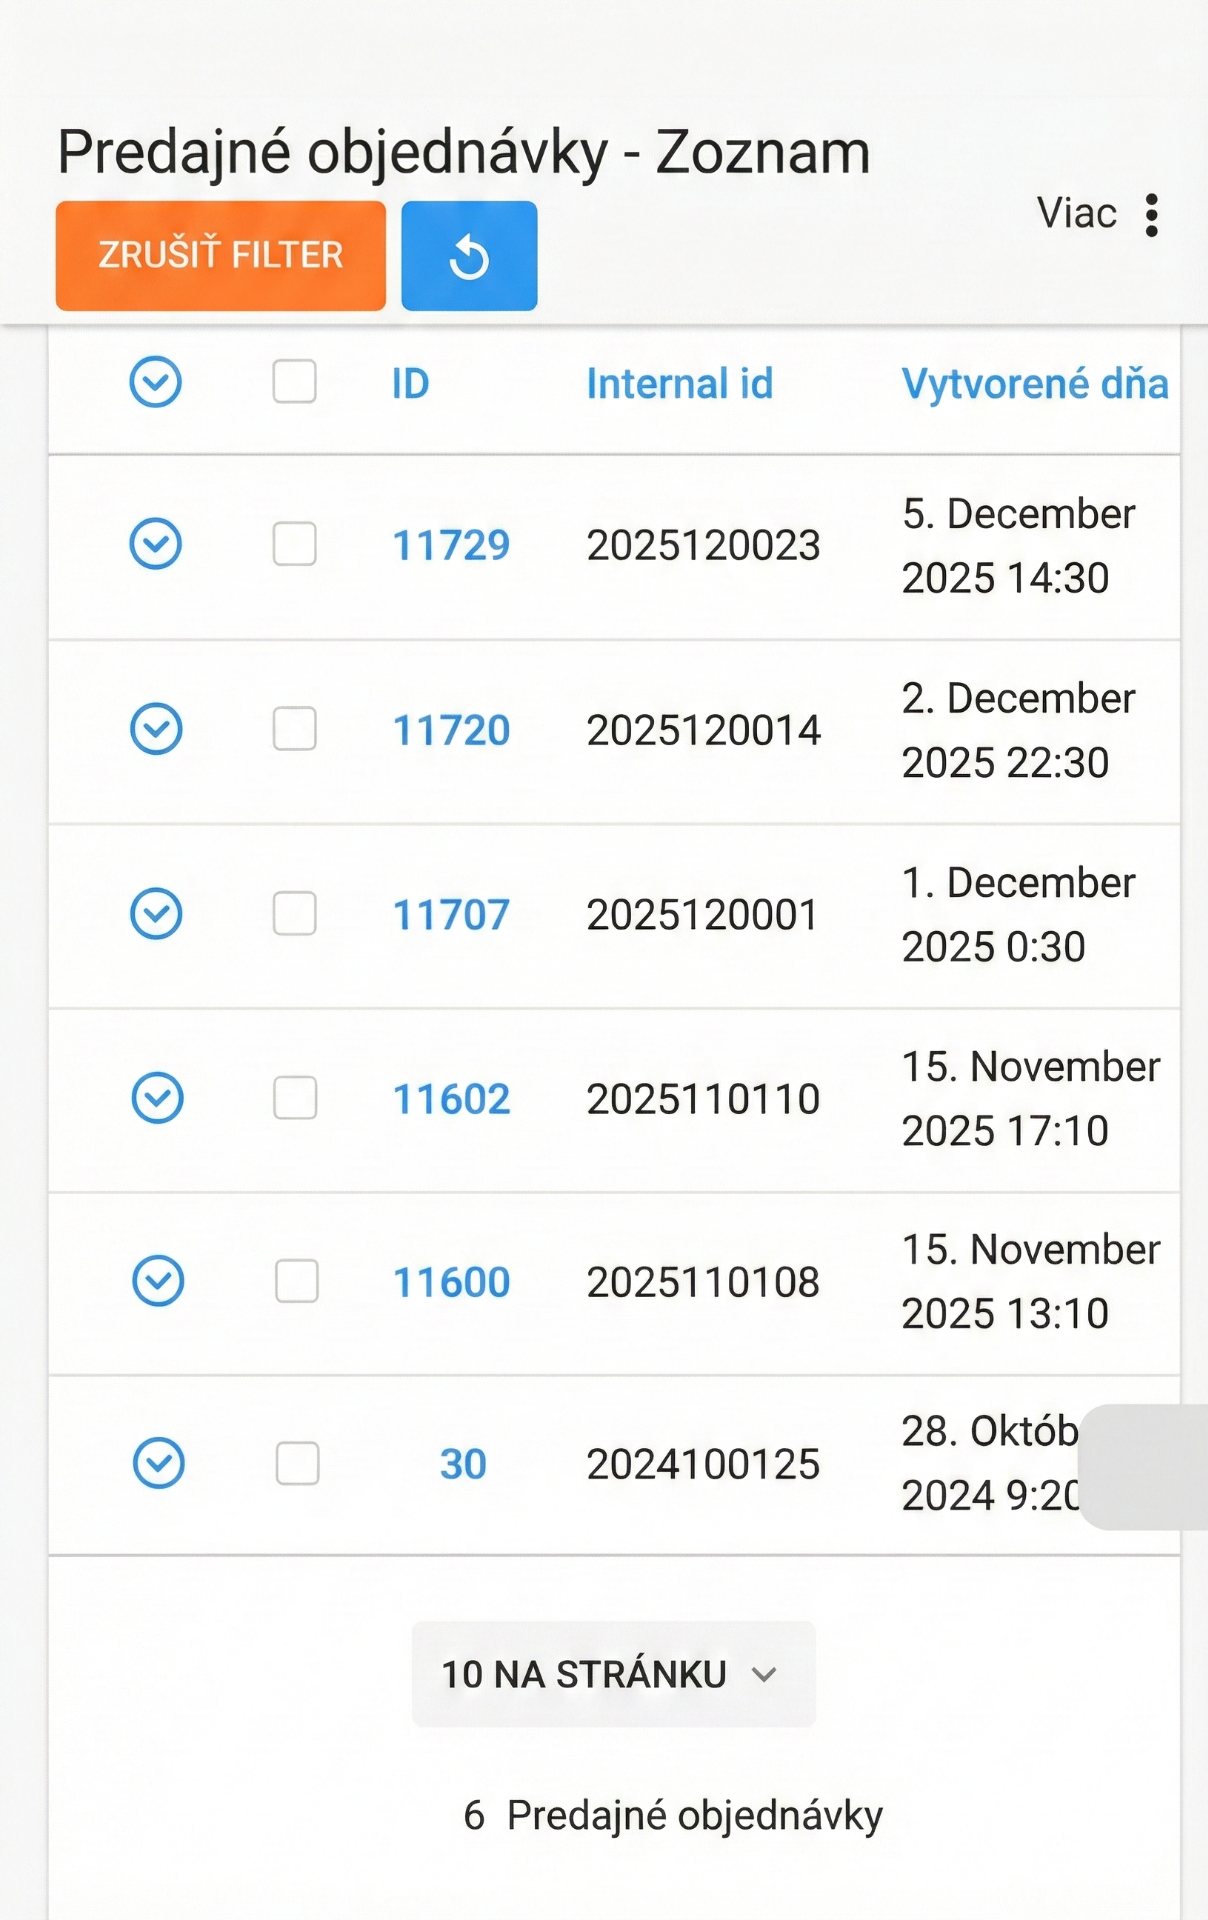Click circled check icon for order 11602
This screenshot has width=1208, height=1920.
(x=158, y=1098)
